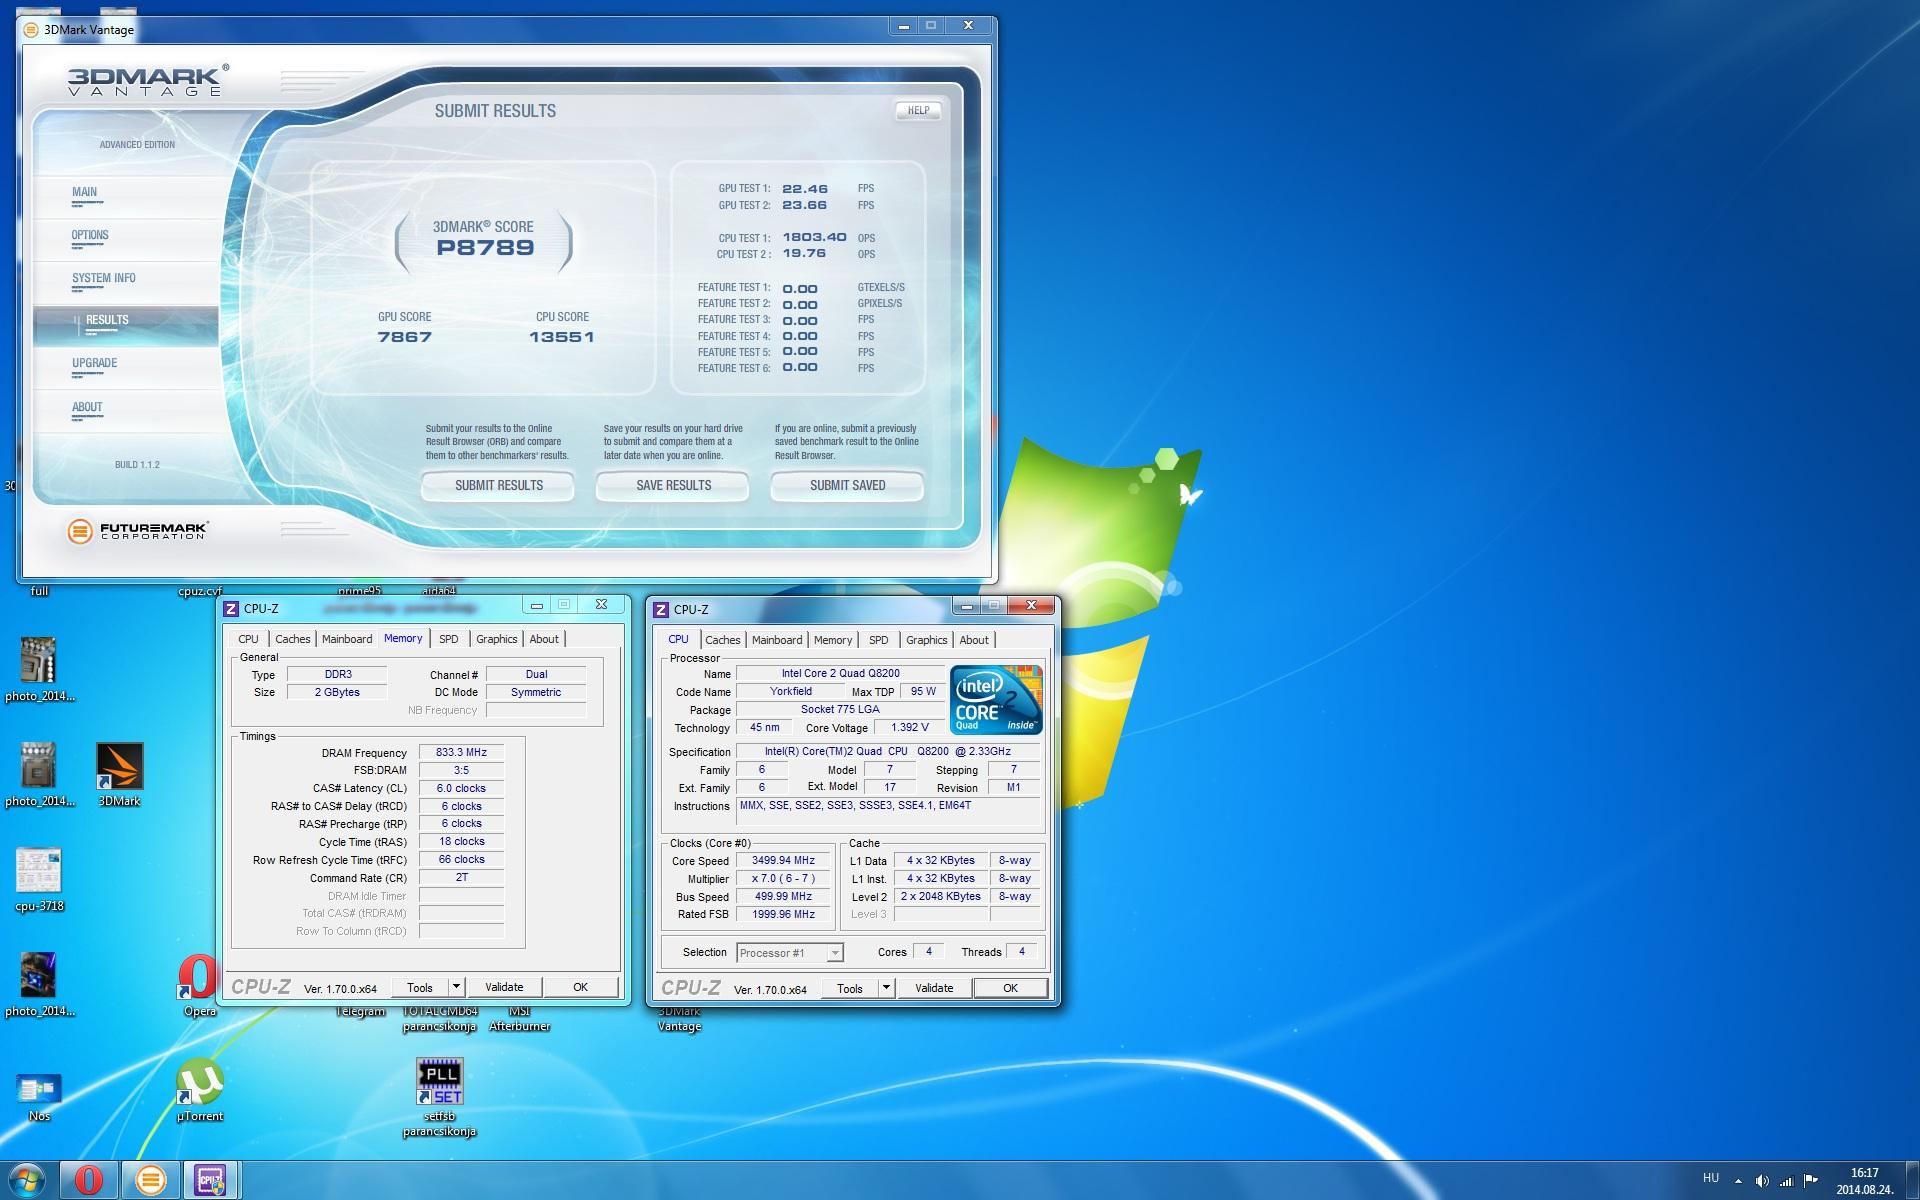Click OK in CPU-Z CPU window
The height and width of the screenshot is (1200, 1920).
point(1011,988)
